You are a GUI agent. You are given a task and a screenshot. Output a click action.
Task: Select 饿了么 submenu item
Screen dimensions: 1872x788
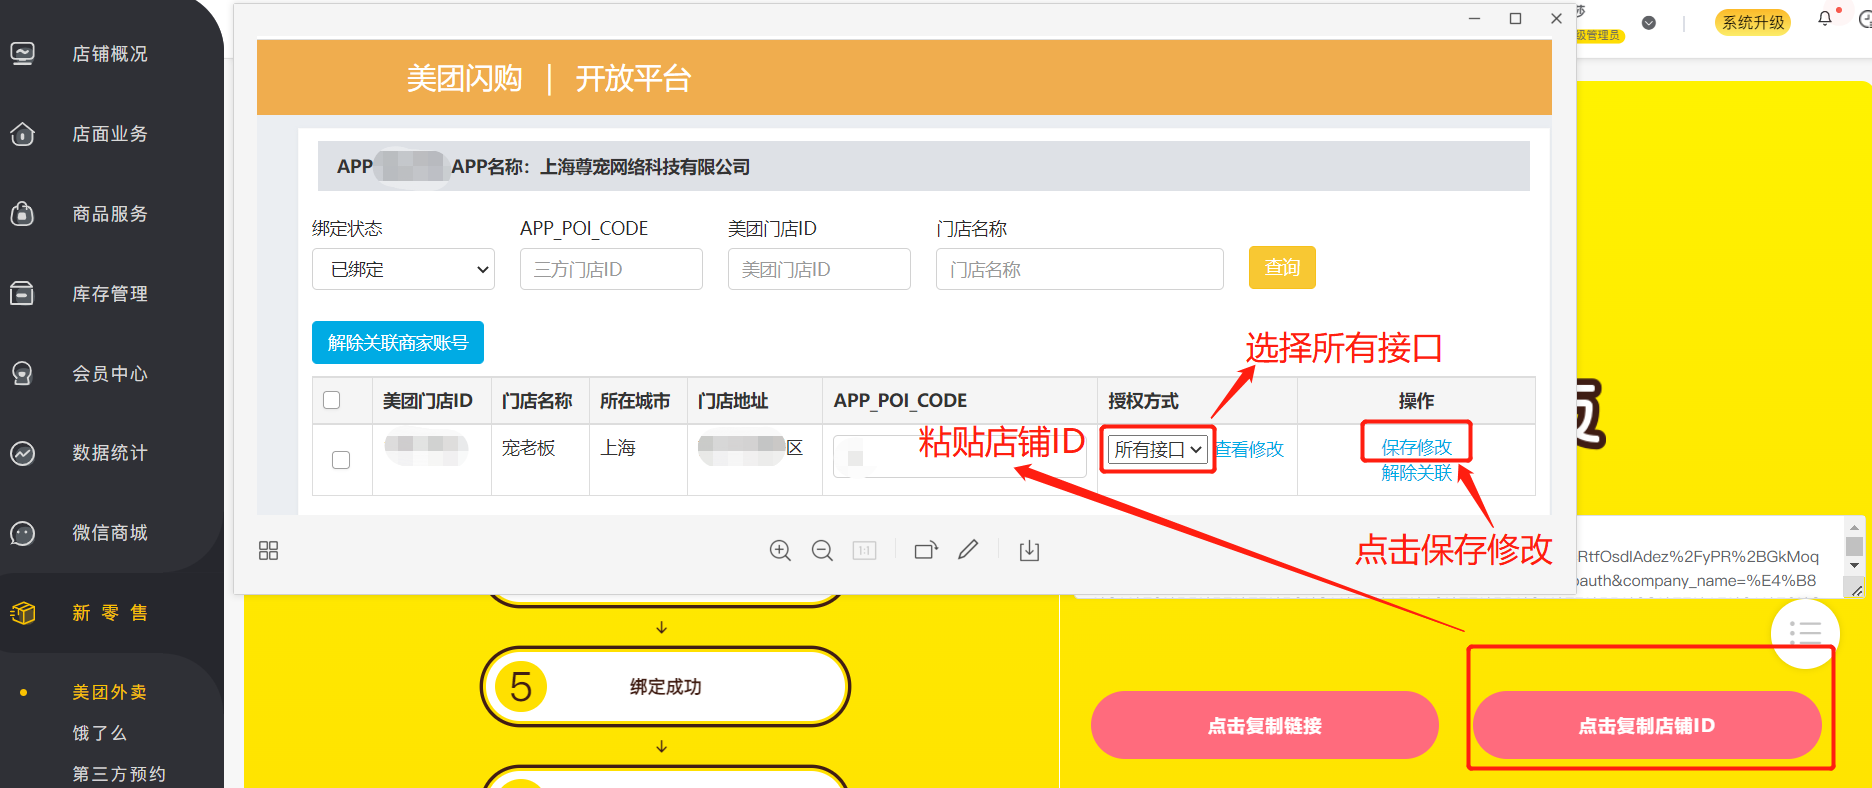pos(99,733)
